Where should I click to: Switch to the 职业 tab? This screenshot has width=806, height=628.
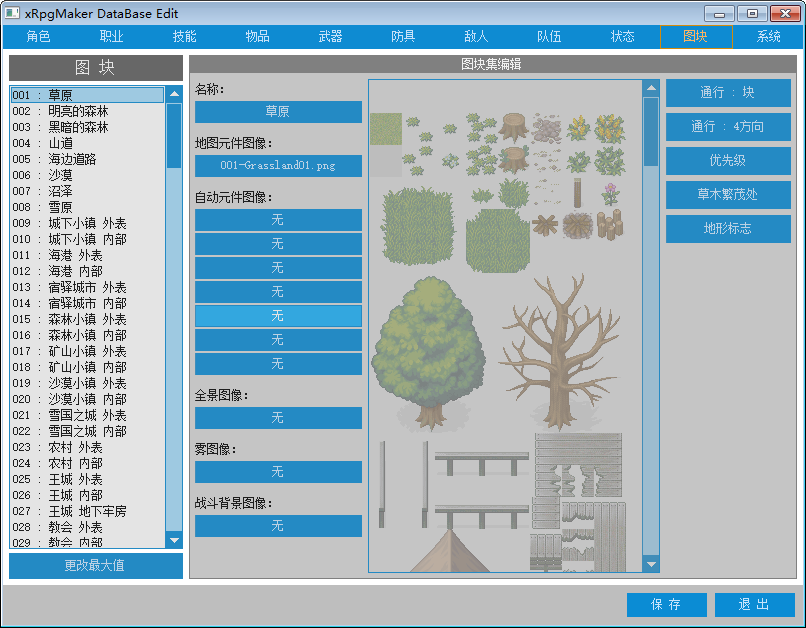pyautogui.click(x=112, y=36)
